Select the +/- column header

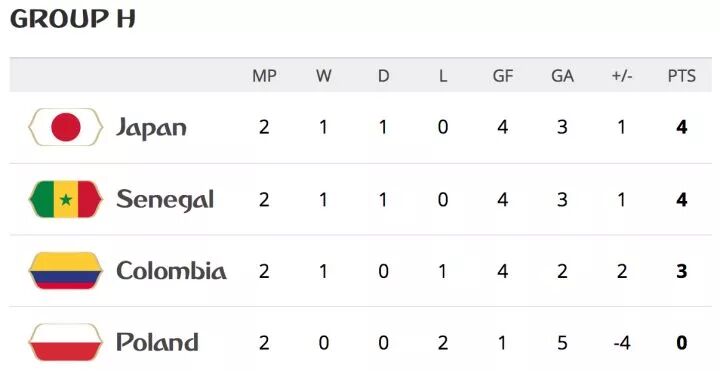coord(622,76)
